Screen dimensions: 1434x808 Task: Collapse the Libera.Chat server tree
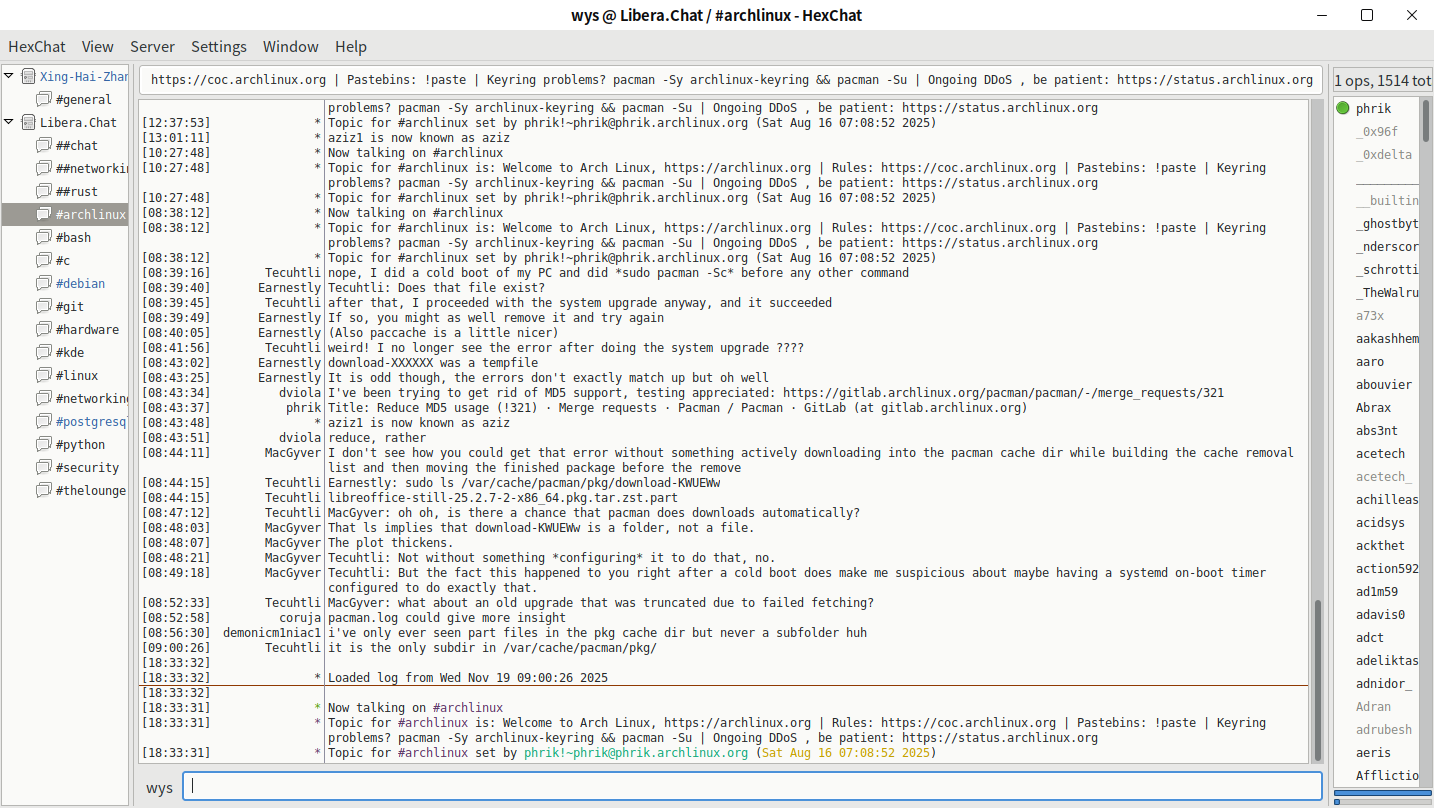pyautogui.click(x=9, y=123)
